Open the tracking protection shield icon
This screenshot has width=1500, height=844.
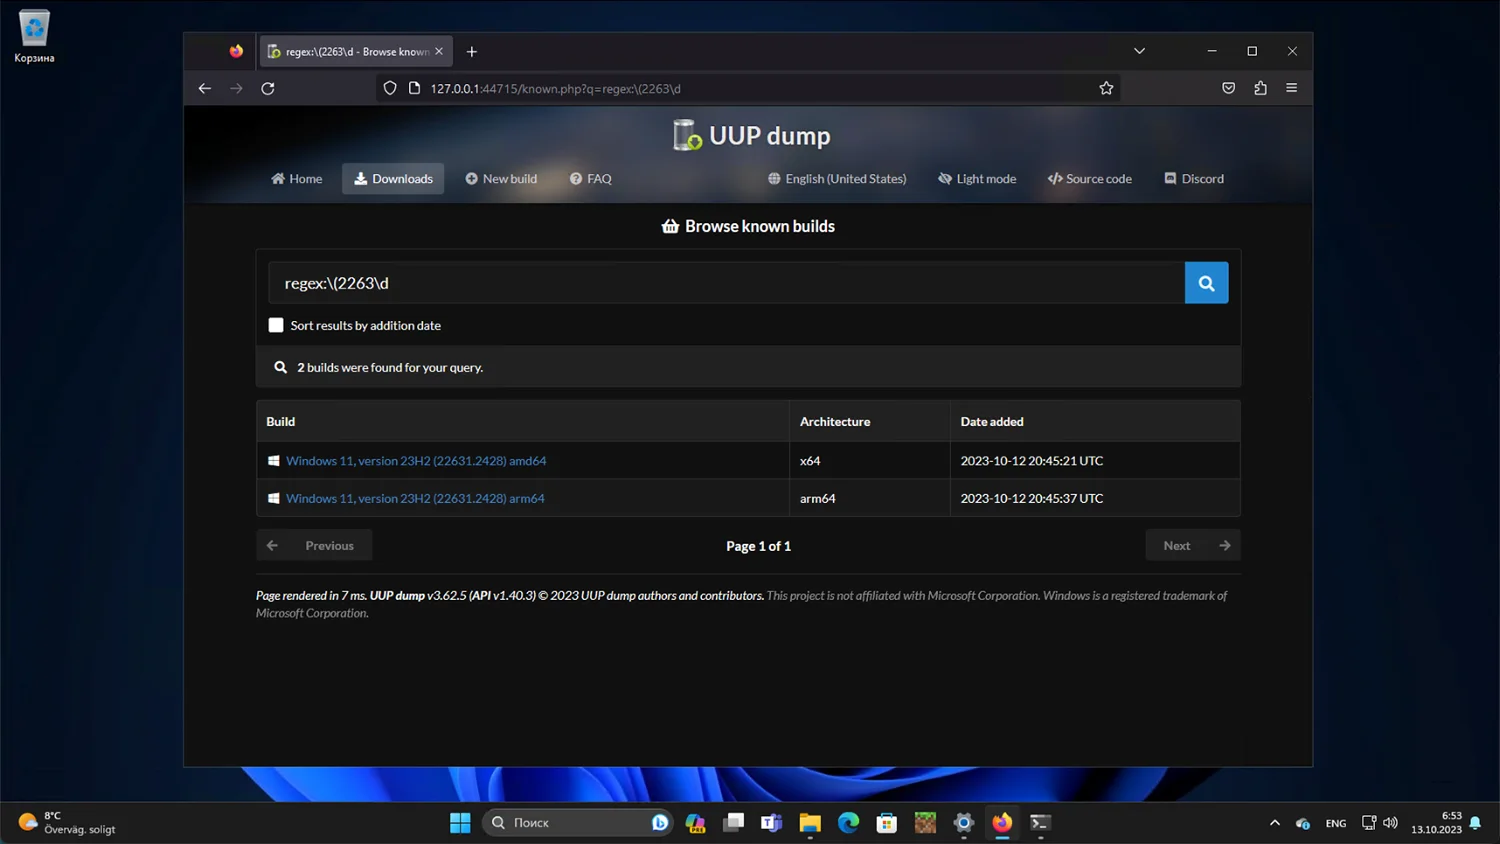[x=390, y=88]
